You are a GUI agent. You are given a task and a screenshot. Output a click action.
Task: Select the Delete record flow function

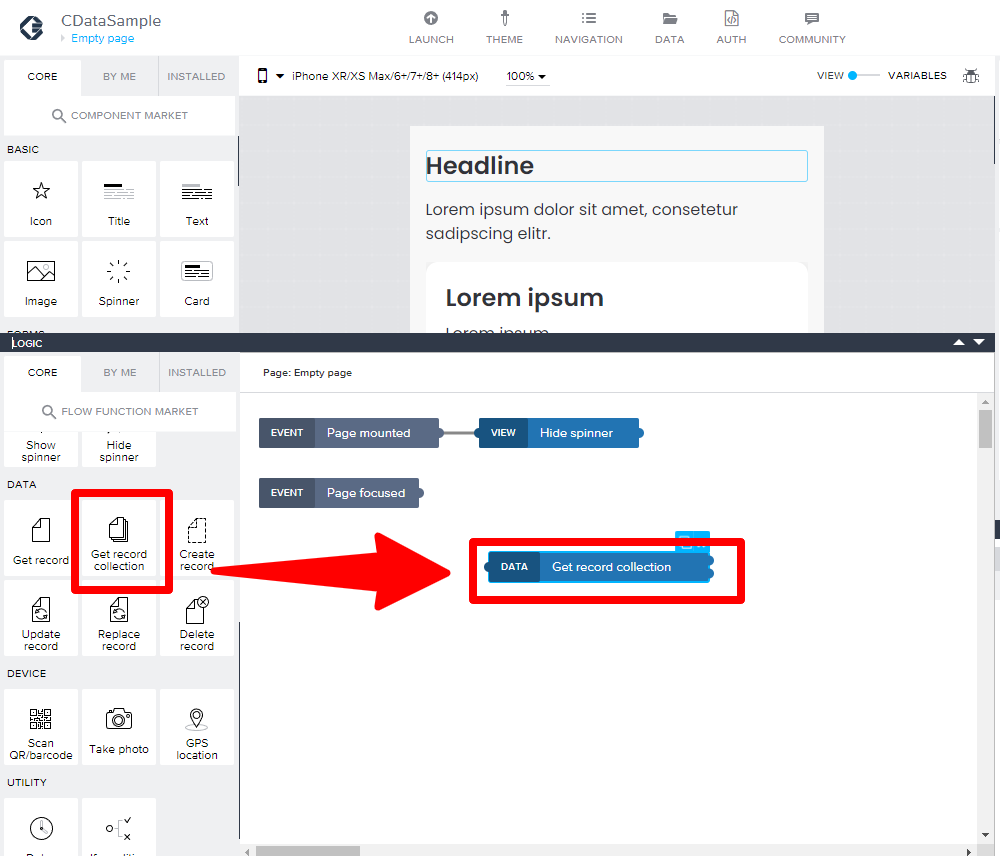click(196, 618)
